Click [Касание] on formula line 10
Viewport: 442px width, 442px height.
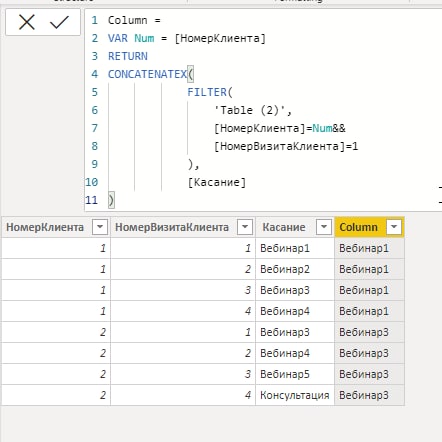[x=217, y=182]
